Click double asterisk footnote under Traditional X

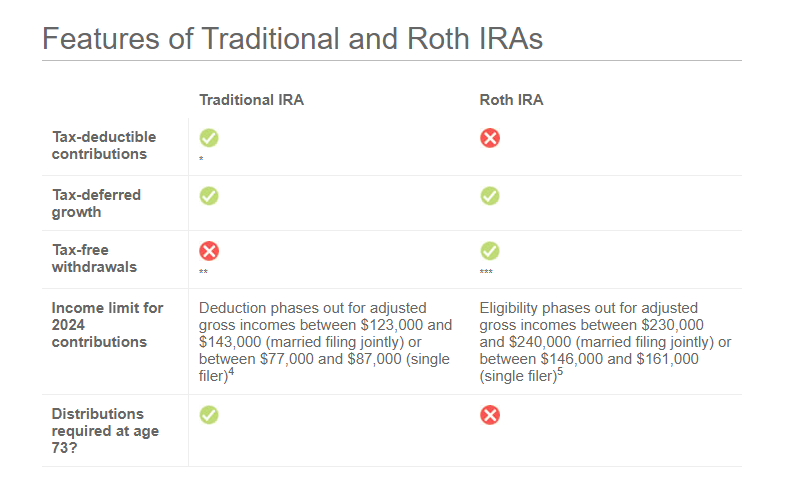(x=203, y=272)
